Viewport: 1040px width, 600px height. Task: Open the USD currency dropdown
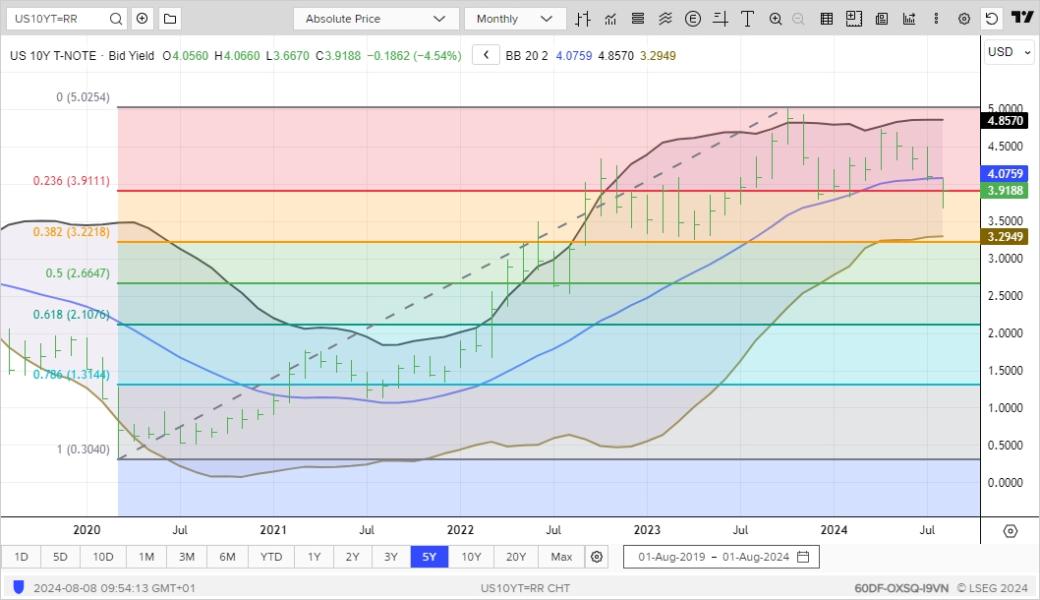[1009, 52]
